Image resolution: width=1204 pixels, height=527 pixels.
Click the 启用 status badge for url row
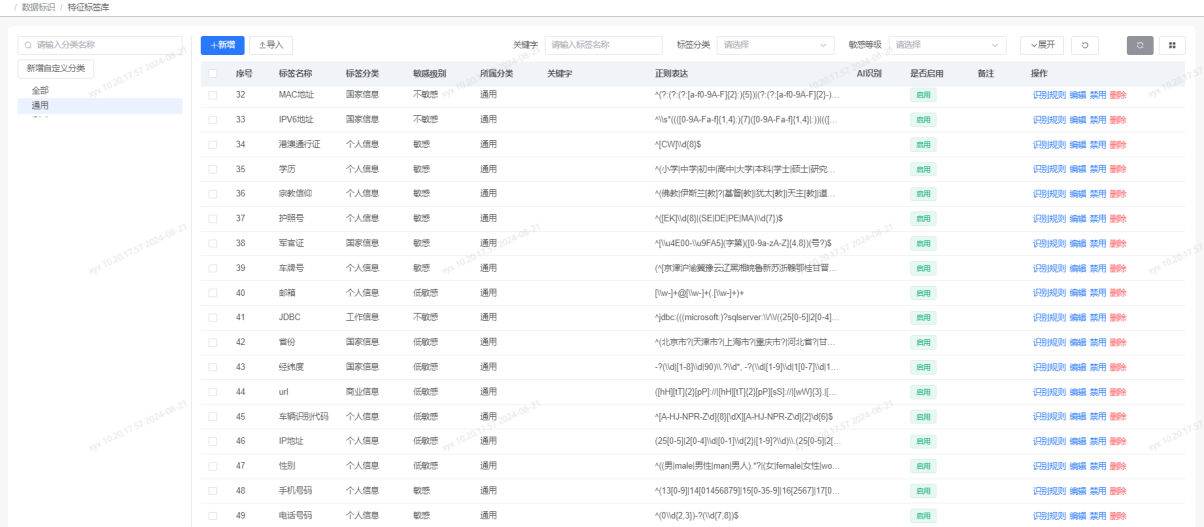tap(923, 392)
